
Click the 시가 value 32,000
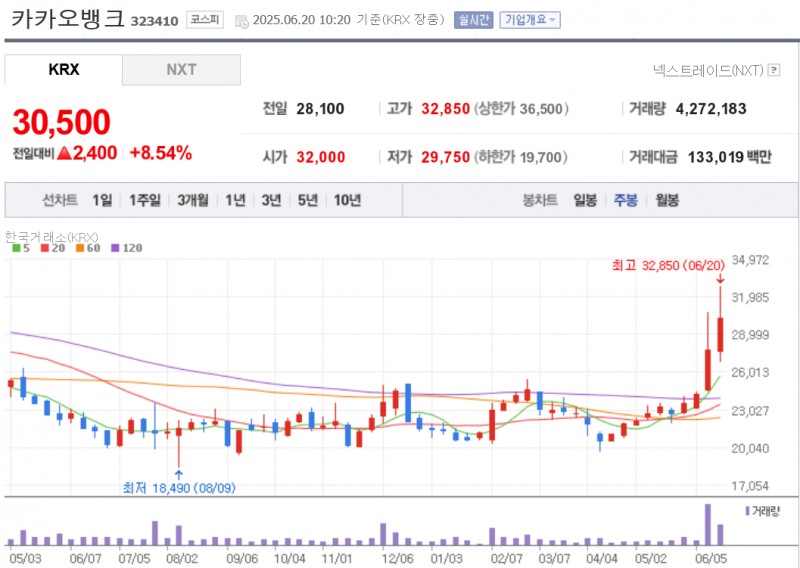click(321, 157)
